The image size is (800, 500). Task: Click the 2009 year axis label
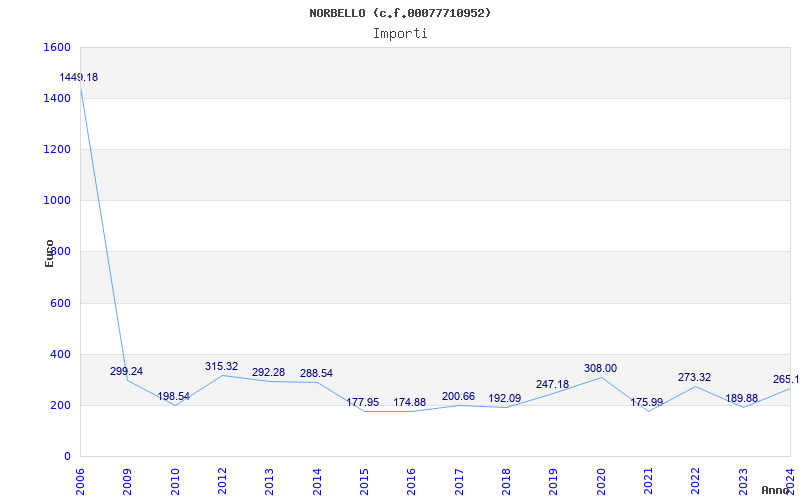128,482
